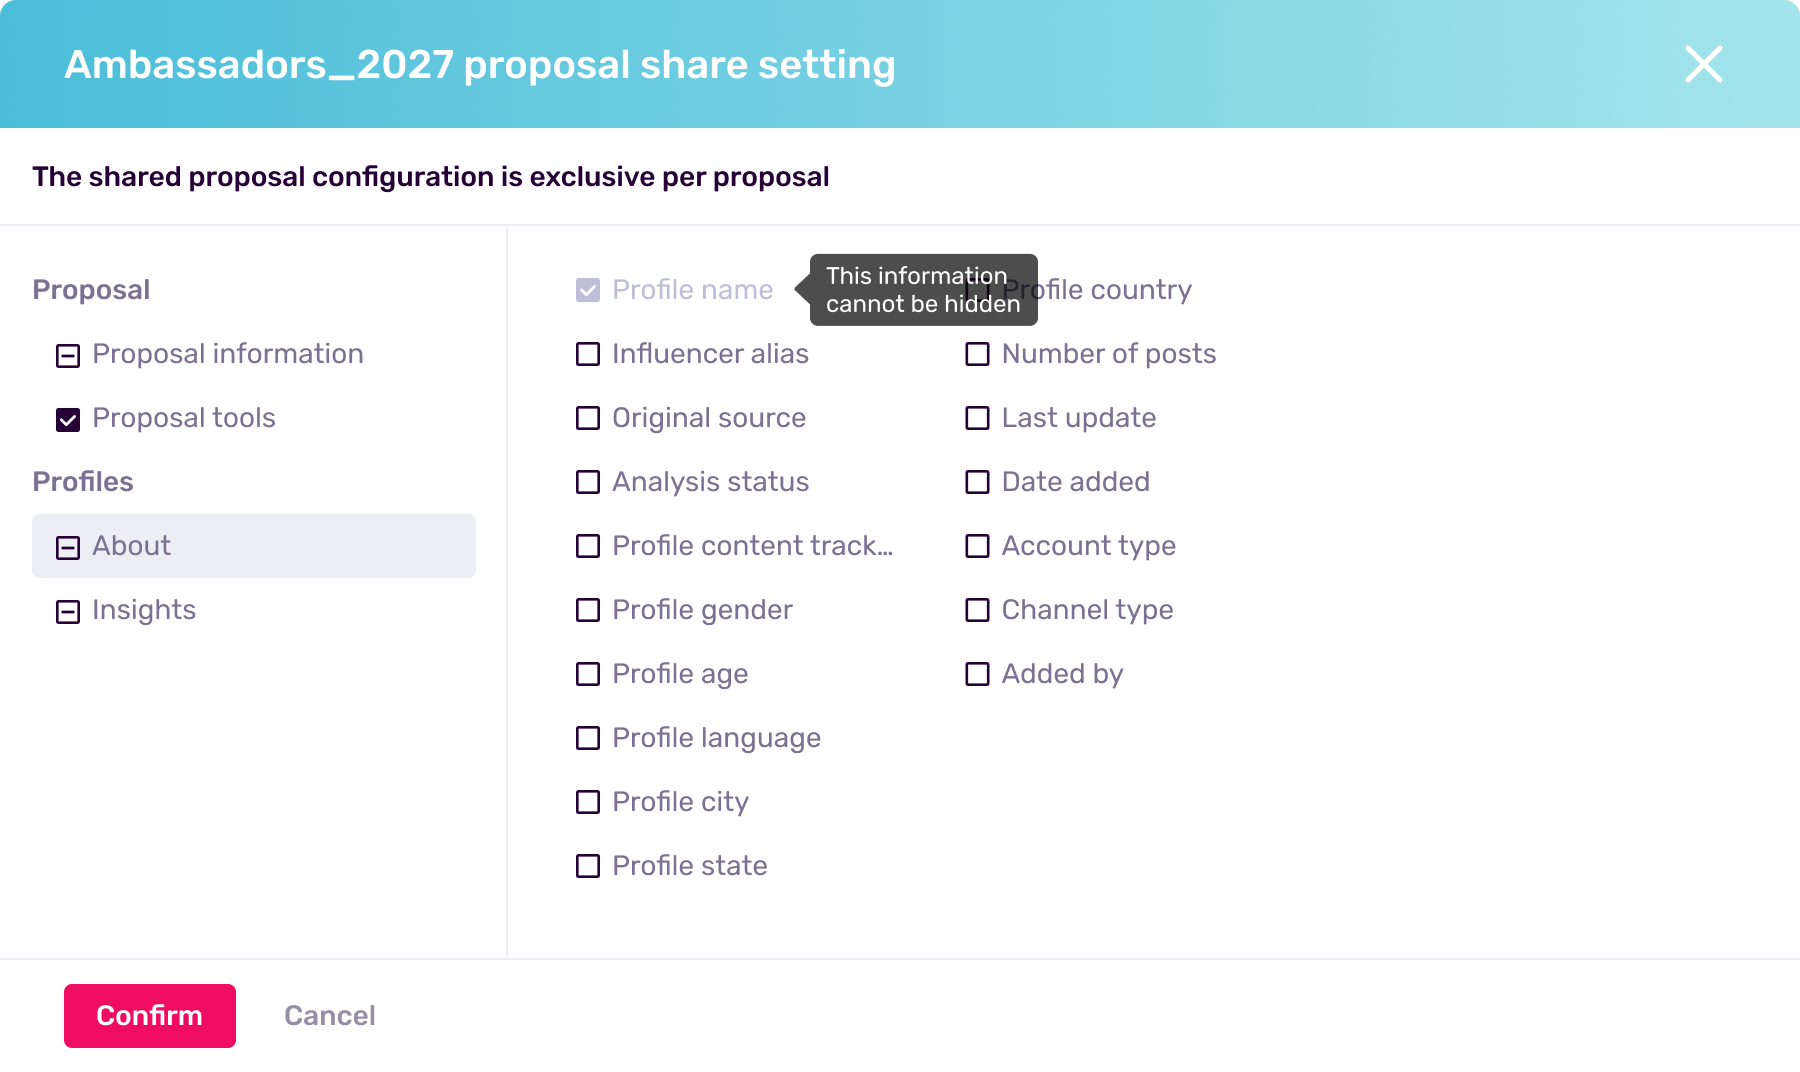Toggle the Profile age checkbox

tap(588, 674)
